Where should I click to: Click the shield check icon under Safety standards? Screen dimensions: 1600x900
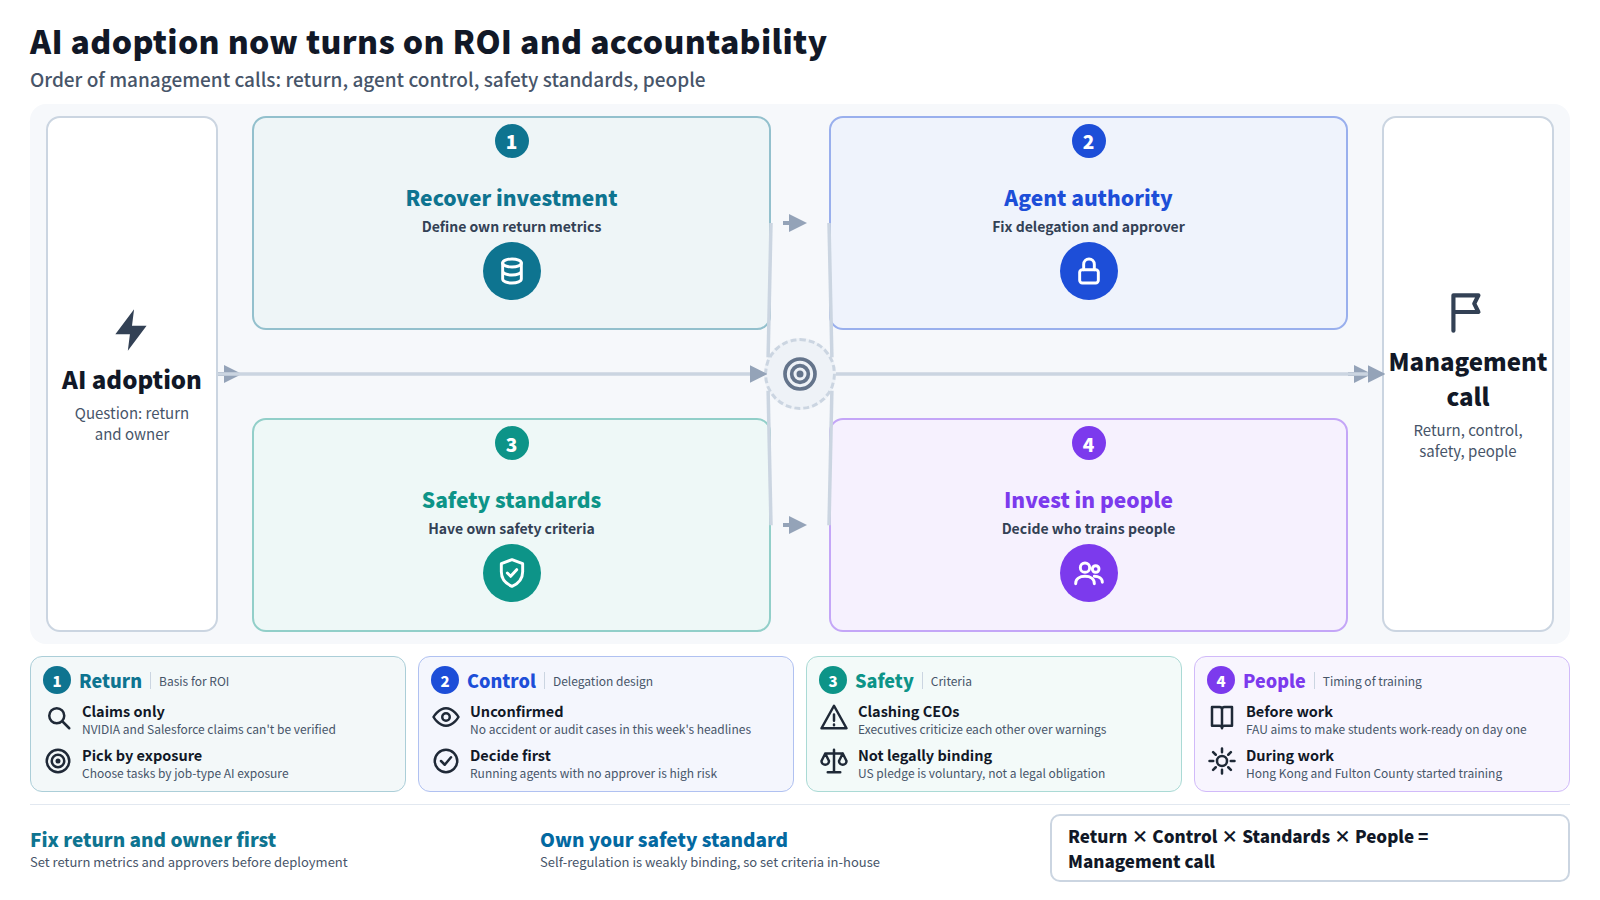[512, 573]
